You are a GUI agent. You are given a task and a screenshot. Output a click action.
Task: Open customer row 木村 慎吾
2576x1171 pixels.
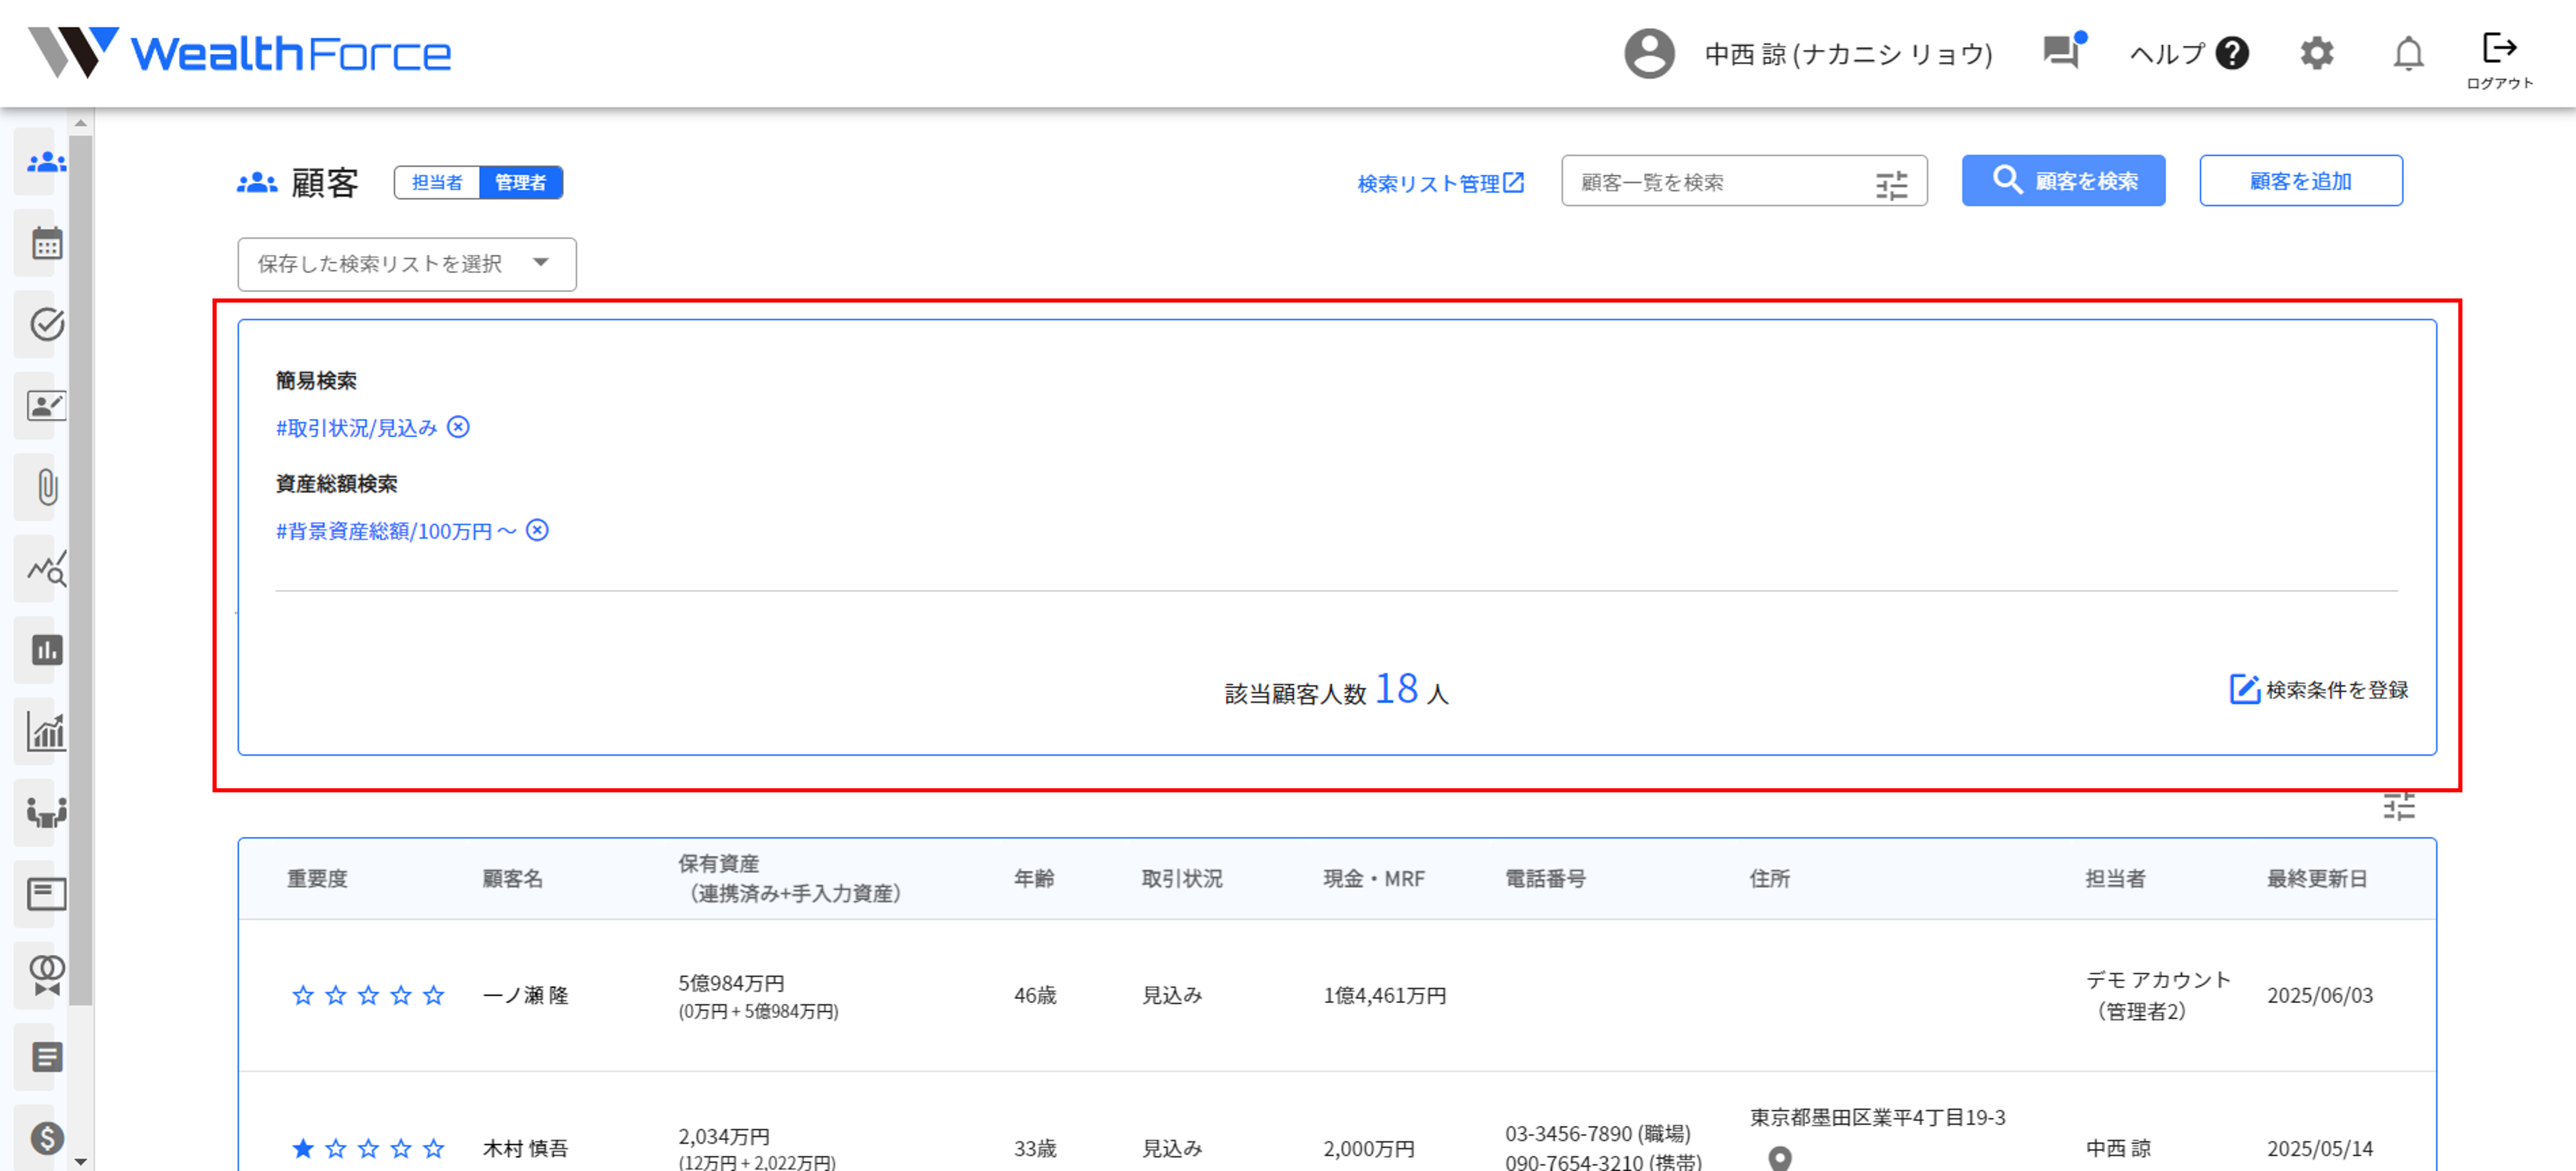[1337, 1122]
